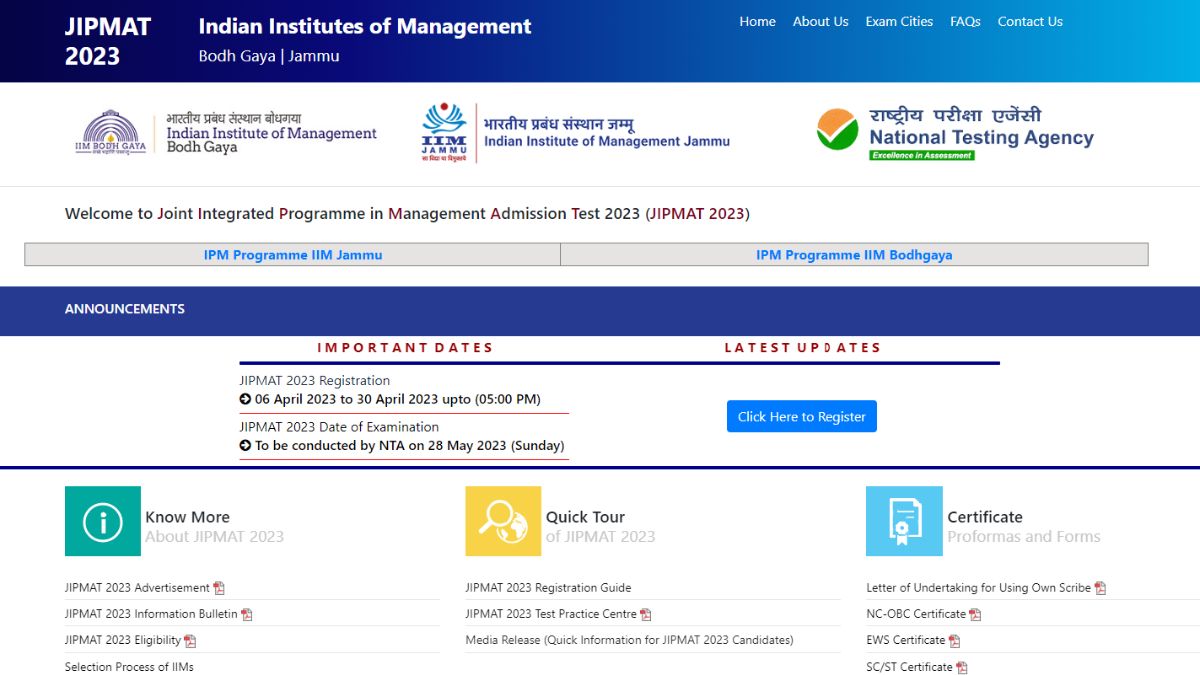The height and width of the screenshot is (675, 1200).
Task: Open PDF icon beside SC/ST Certificate
Action: point(962,667)
